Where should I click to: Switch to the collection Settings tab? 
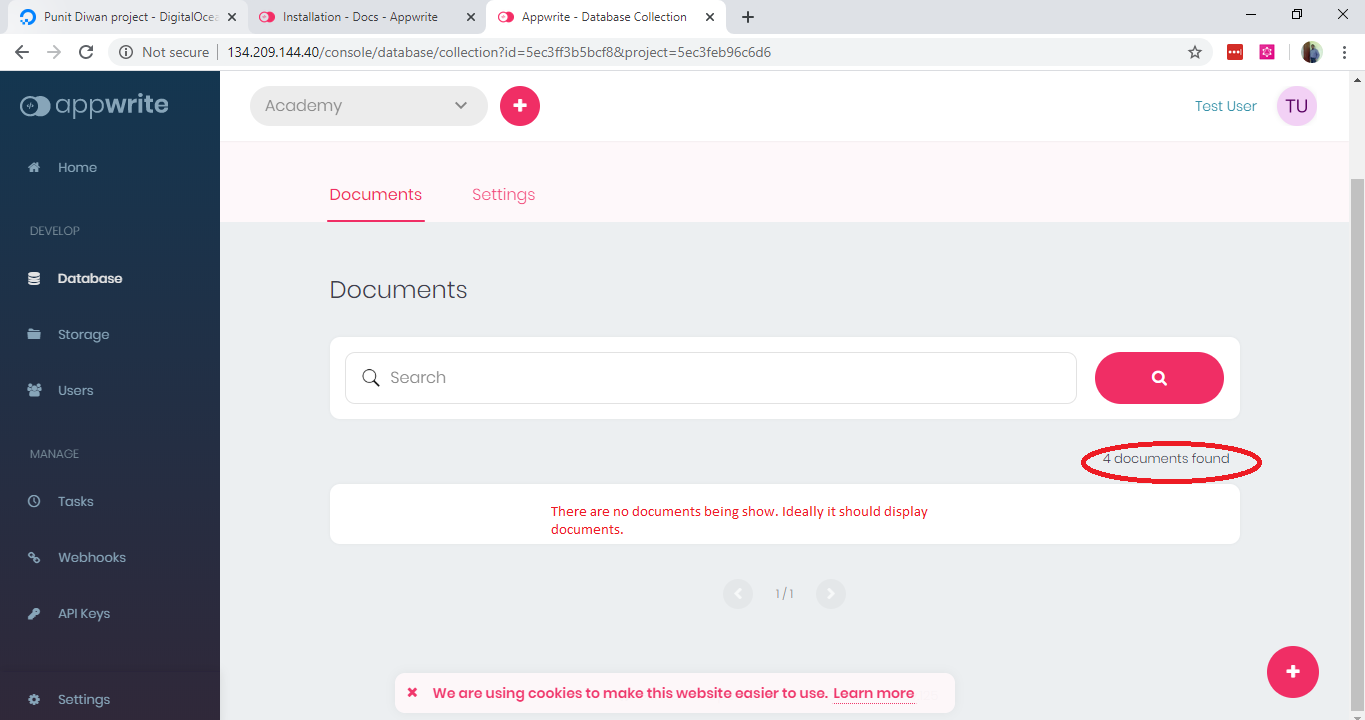503,194
